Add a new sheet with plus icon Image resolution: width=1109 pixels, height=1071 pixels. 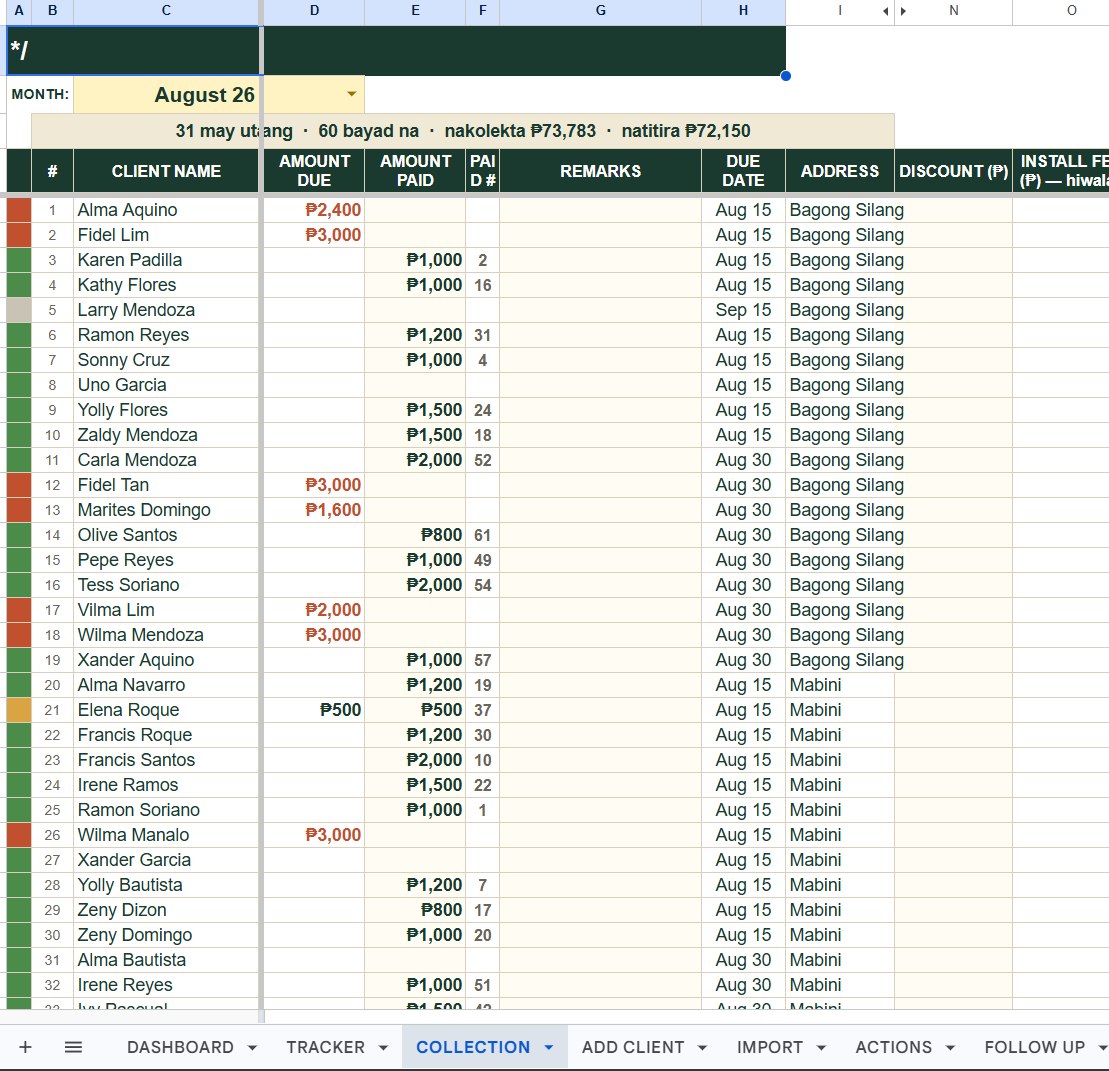point(25,1047)
